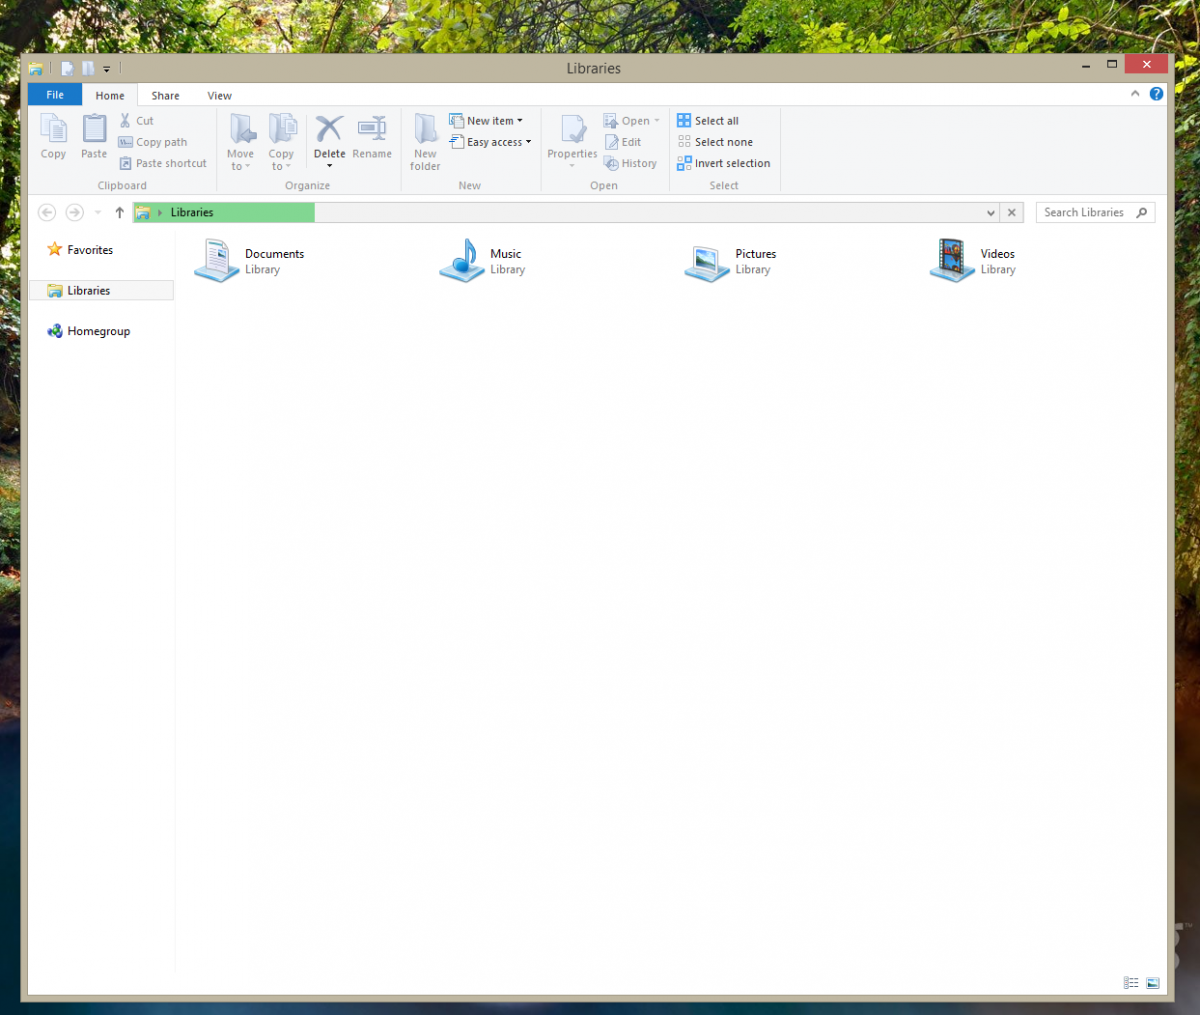Click the Forward navigation arrow

[74, 212]
